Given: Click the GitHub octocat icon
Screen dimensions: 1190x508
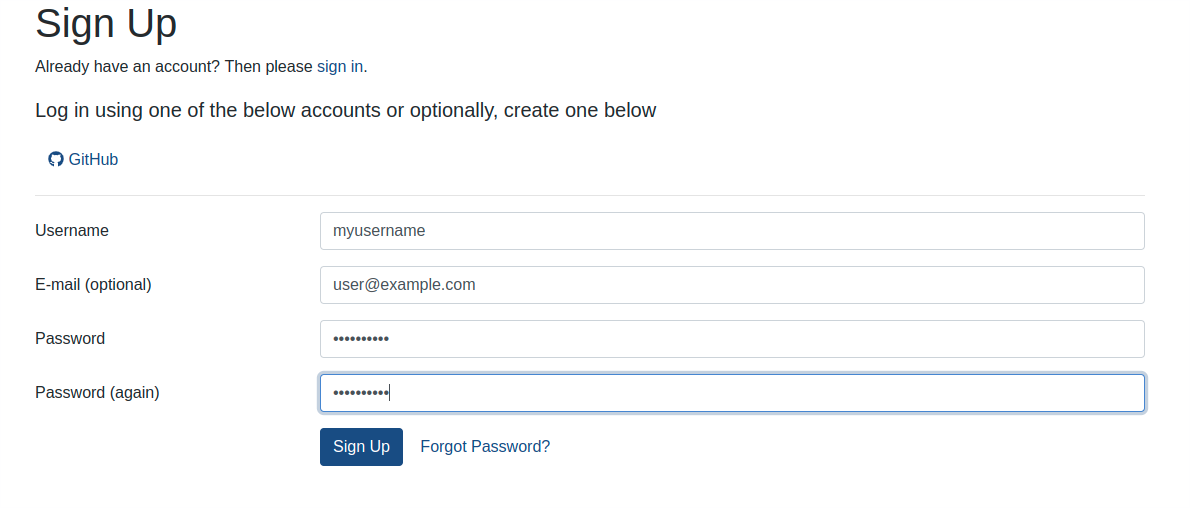Looking at the screenshot, I should 55,159.
